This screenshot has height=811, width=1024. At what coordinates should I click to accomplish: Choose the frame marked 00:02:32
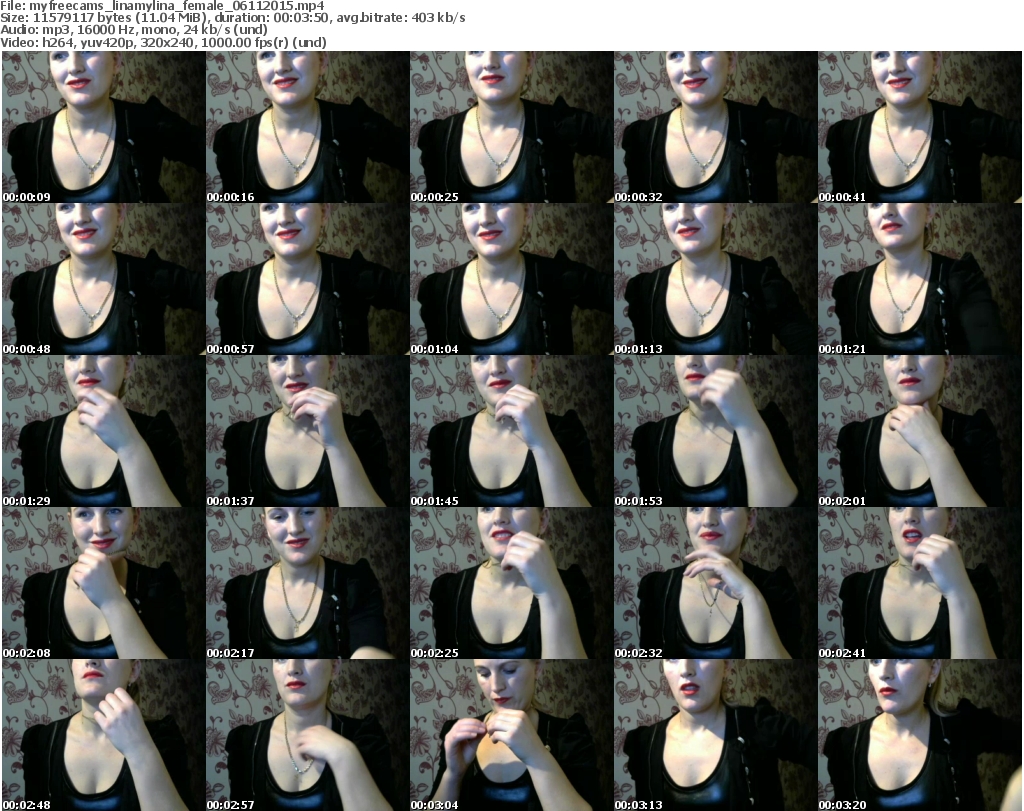716,583
